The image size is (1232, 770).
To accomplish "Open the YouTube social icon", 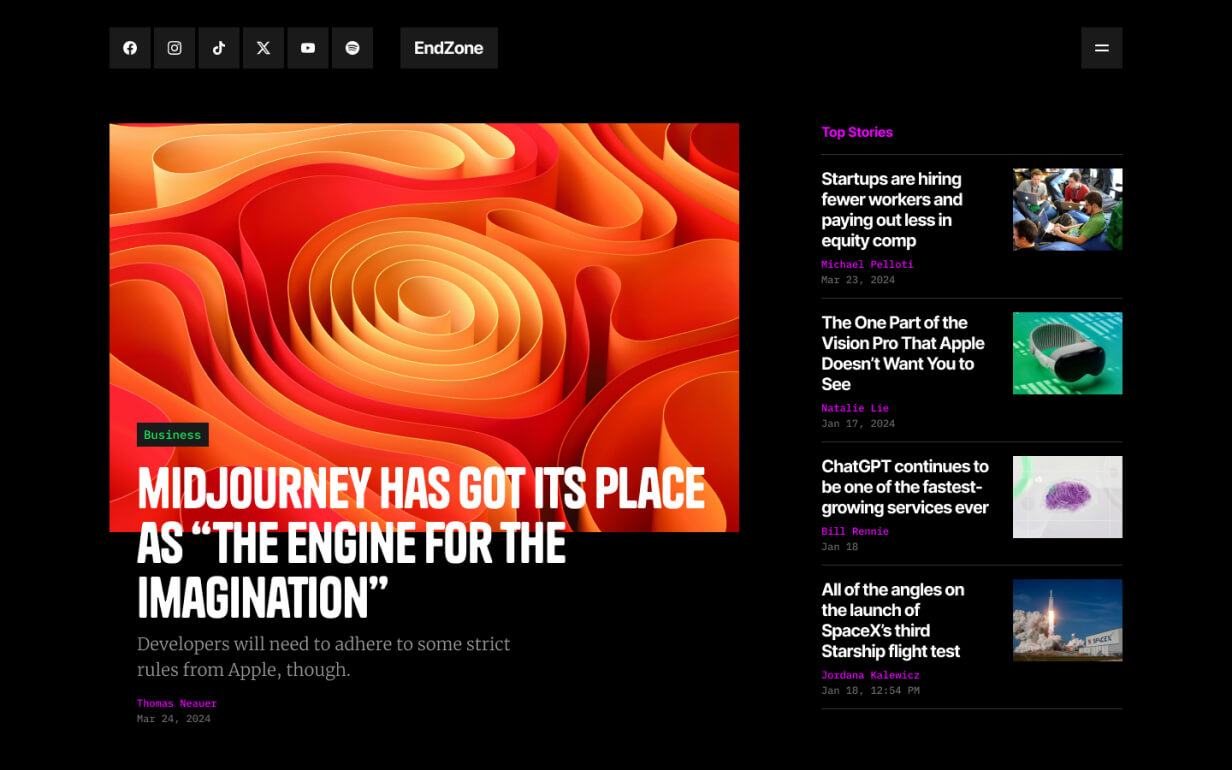I will click(308, 48).
